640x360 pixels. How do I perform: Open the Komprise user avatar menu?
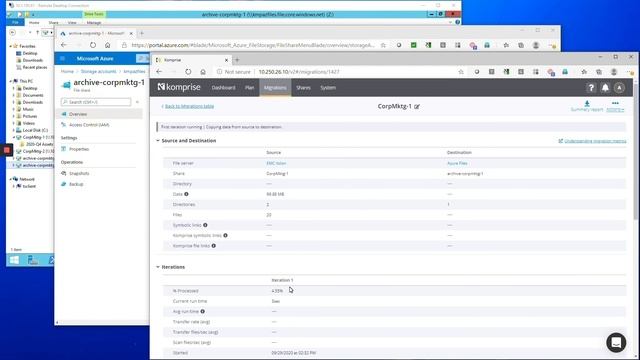point(619,88)
